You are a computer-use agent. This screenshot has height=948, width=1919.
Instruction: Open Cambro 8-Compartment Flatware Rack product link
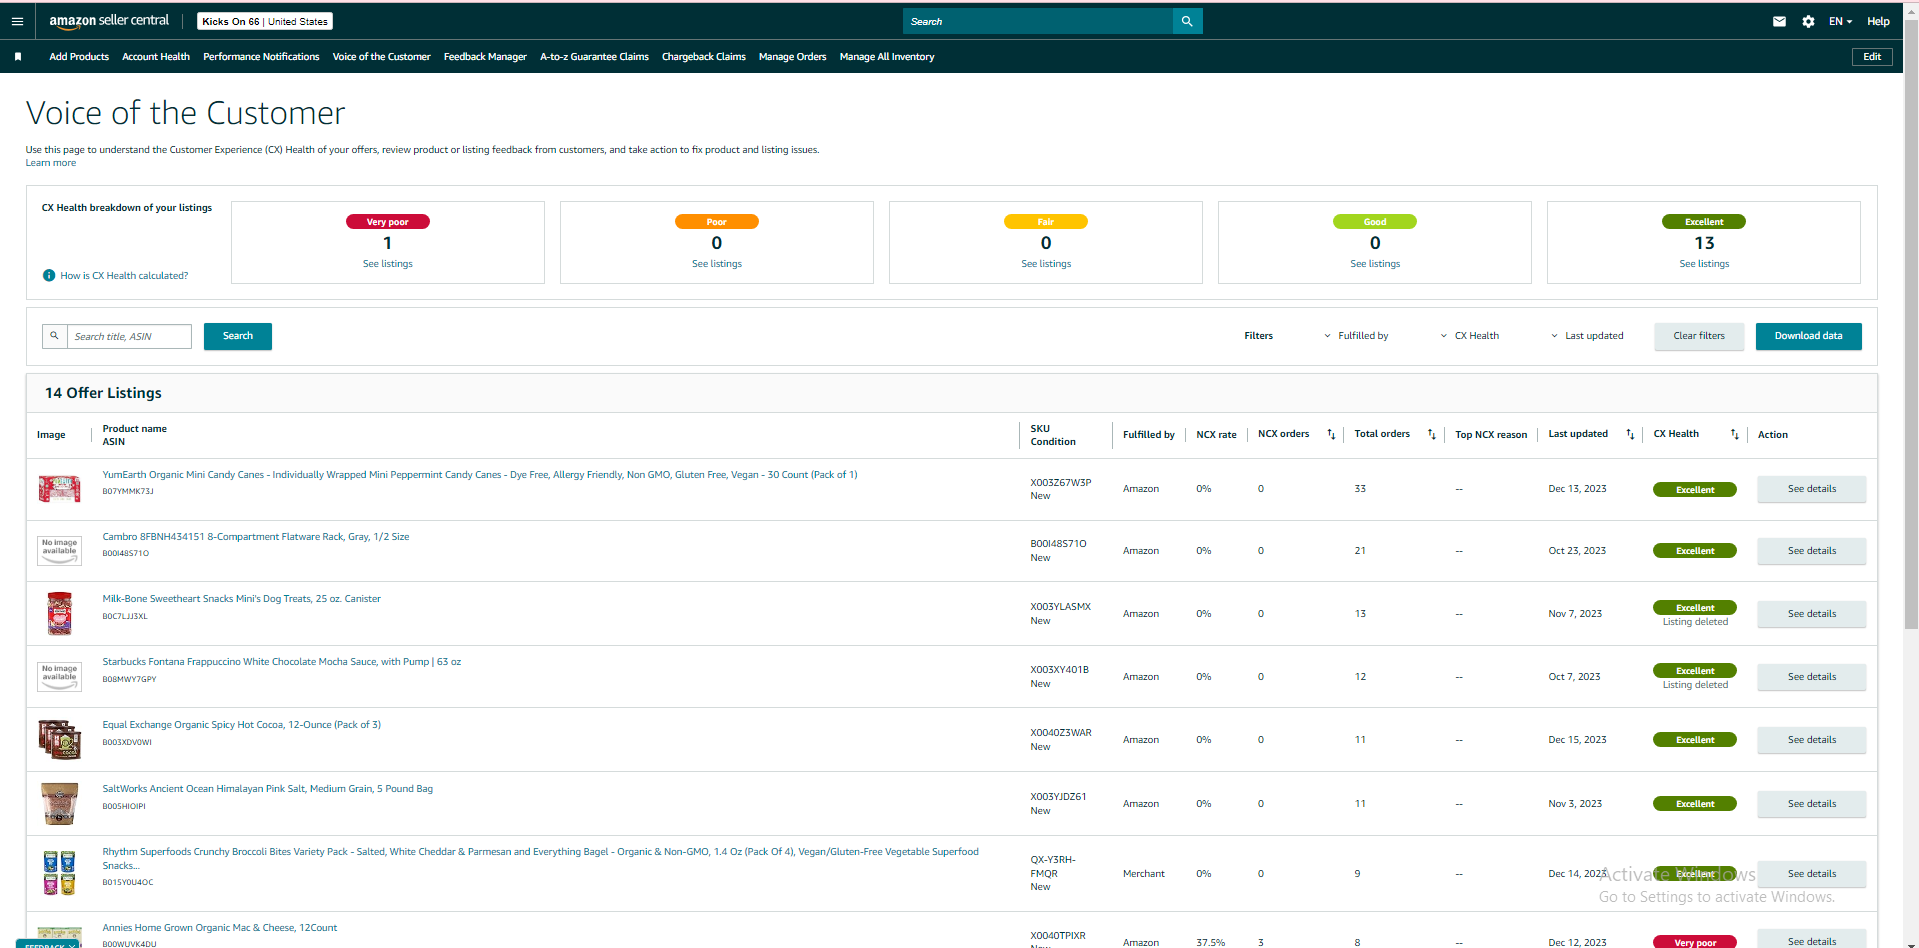pyautogui.click(x=256, y=537)
